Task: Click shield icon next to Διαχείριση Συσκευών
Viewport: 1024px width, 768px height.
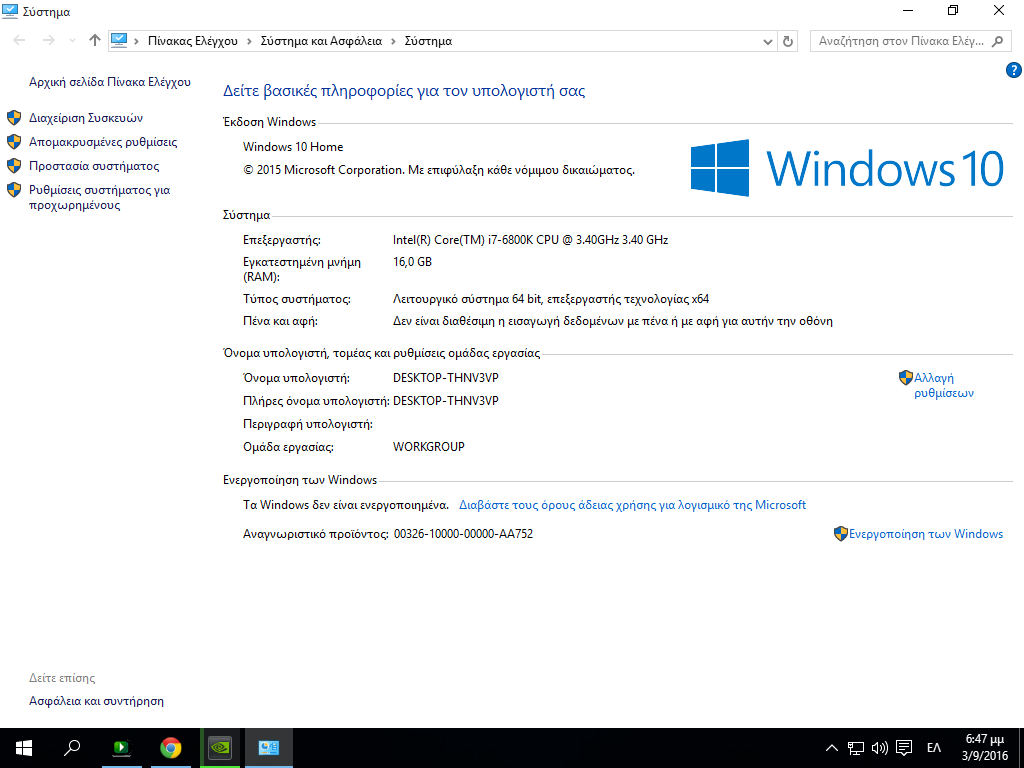Action: (14, 118)
